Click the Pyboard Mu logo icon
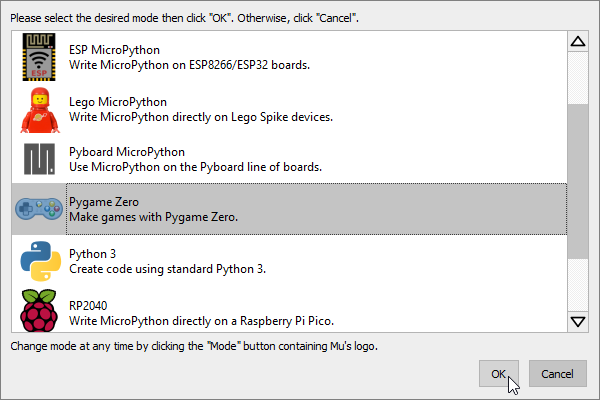Viewport: 600px width, 400px height. pos(39,159)
